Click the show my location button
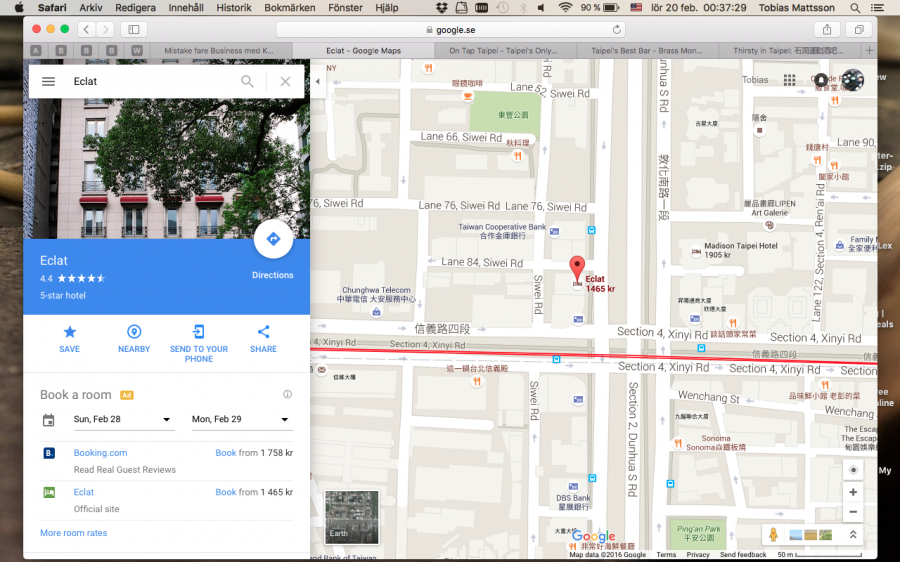900x562 pixels. point(852,470)
